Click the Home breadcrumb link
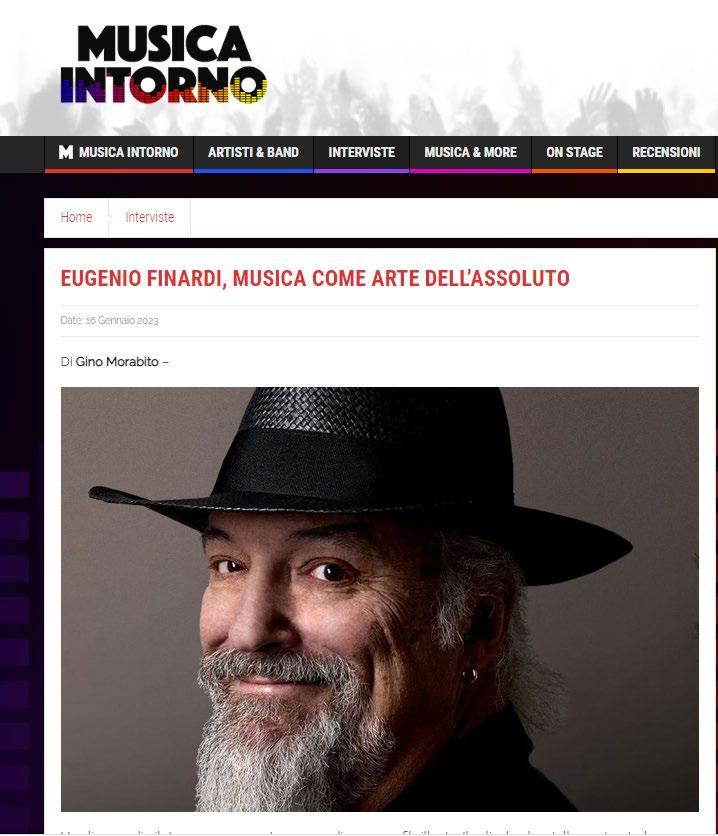 tap(76, 217)
